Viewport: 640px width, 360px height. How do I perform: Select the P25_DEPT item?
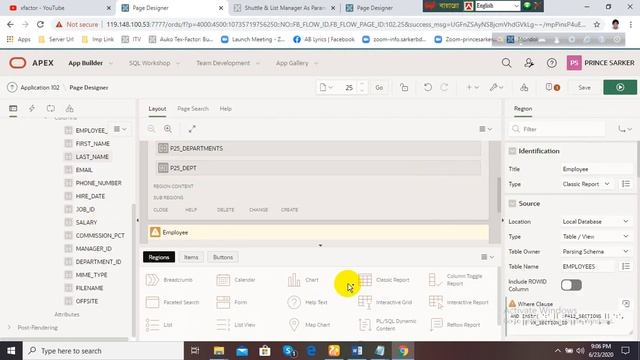pos(318,168)
